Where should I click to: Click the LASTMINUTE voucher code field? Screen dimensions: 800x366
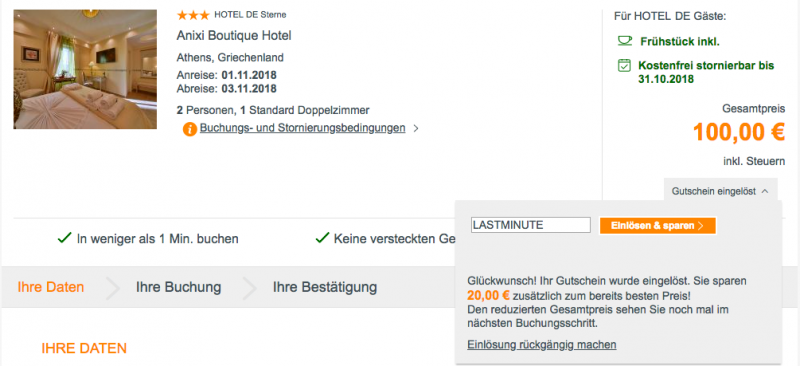tap(531, 225)
